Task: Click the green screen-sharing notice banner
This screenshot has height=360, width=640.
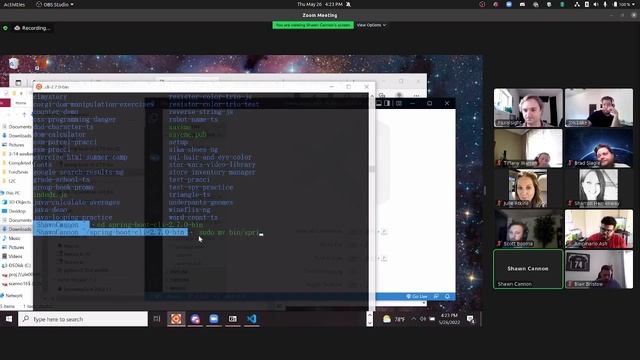Action: pos(313,25)
